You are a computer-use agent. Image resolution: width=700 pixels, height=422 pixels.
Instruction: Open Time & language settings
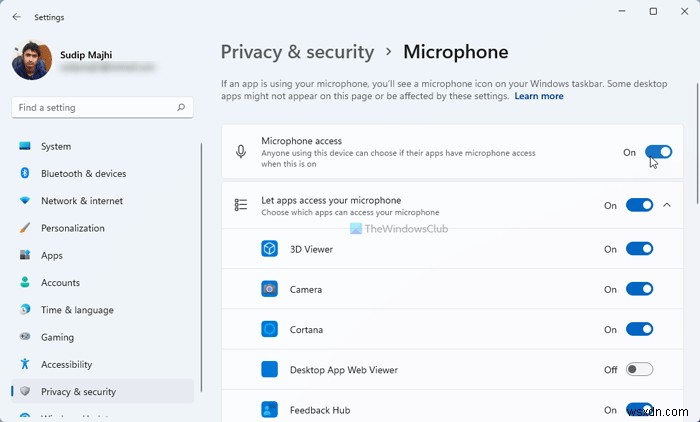click(103, 309)
